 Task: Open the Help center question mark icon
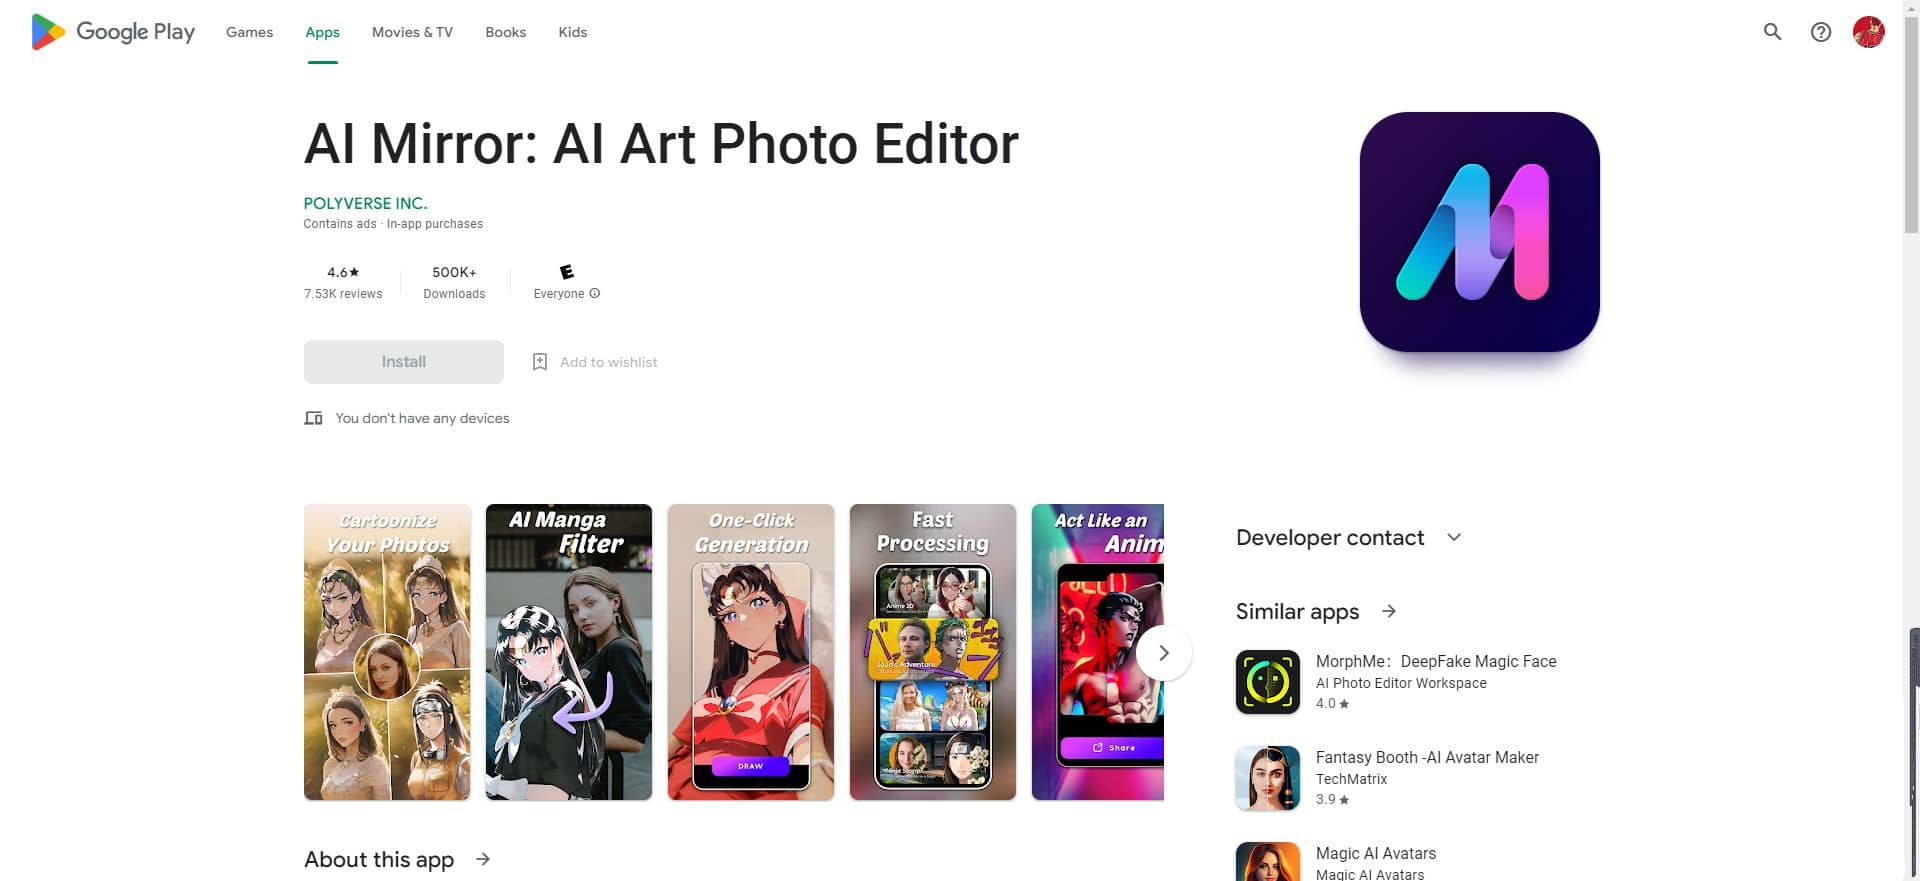[x=1821, y=32]
